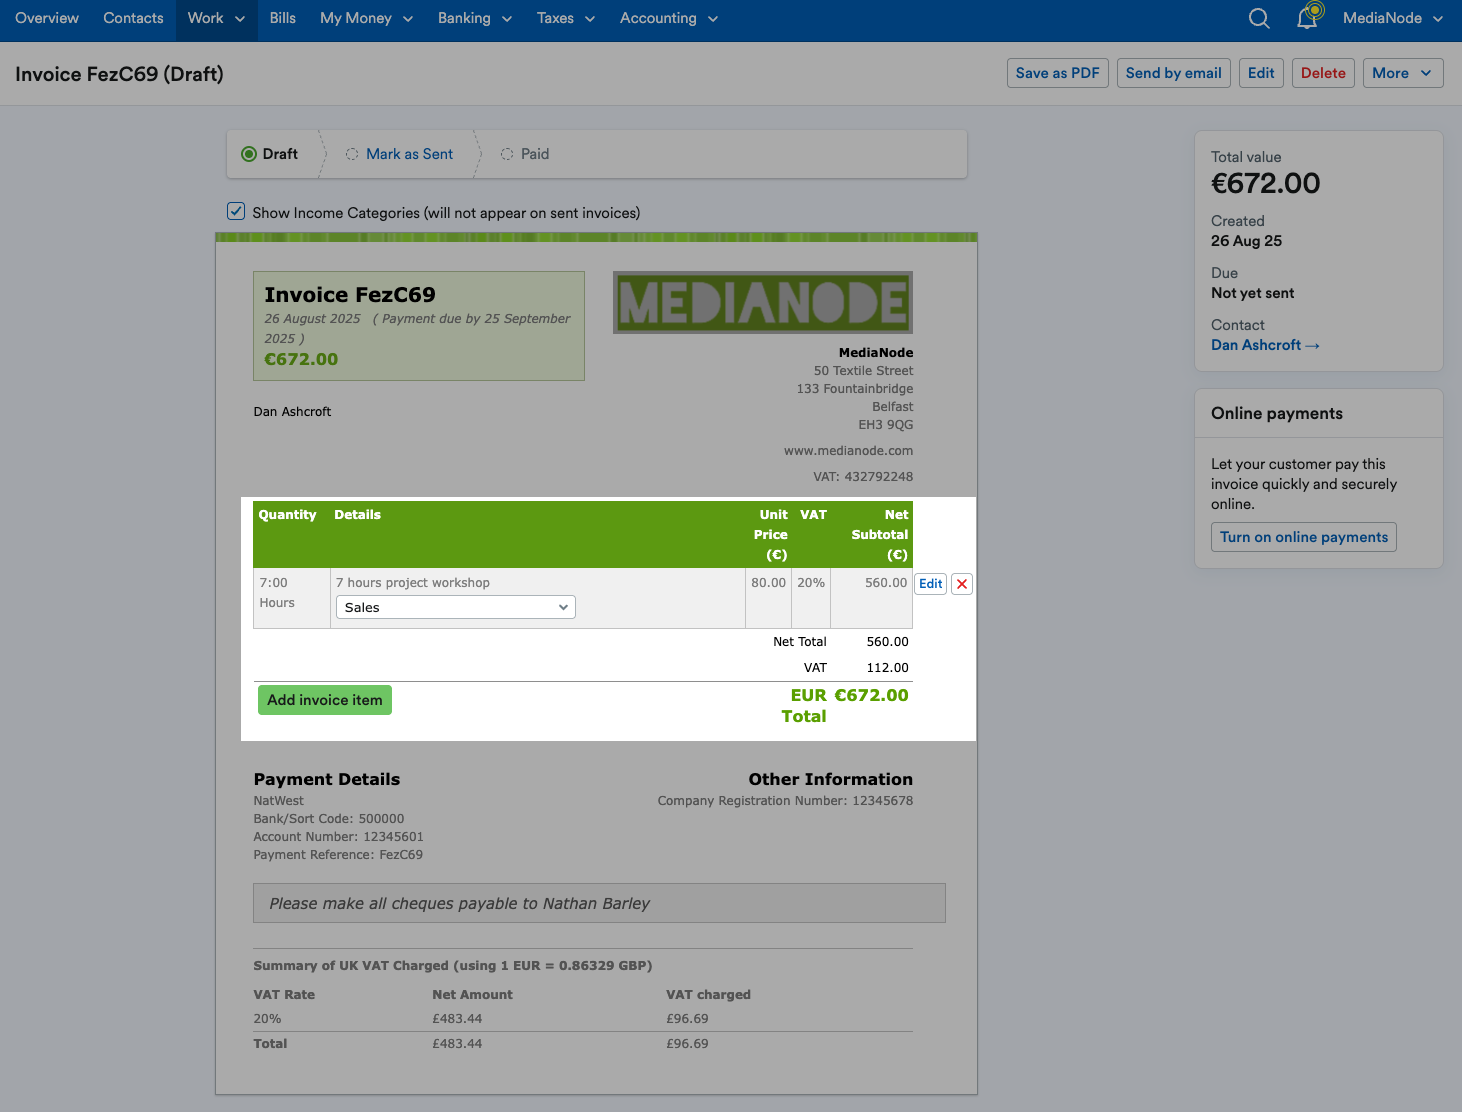Click the red Delete button
This screenshot has width=1462, height=1112.
click(1323, 73)
